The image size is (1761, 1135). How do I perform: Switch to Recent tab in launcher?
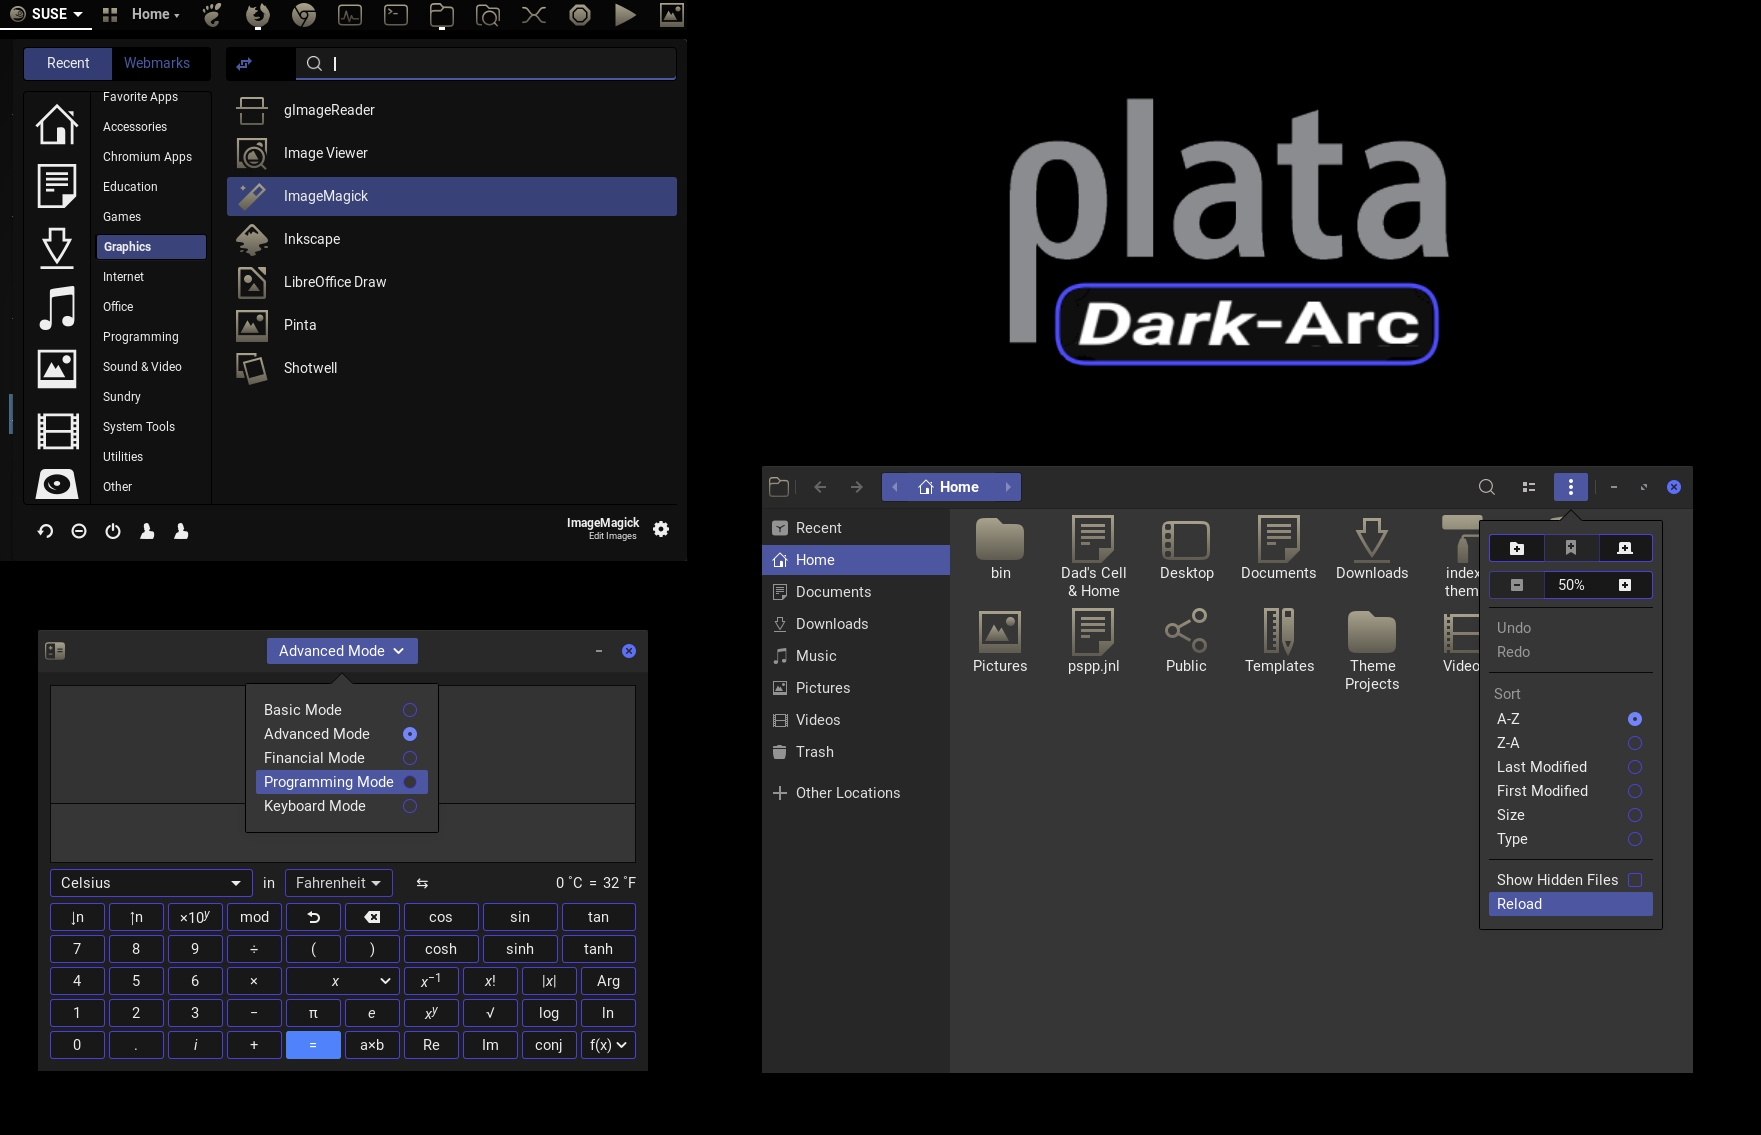pos(68,63)
